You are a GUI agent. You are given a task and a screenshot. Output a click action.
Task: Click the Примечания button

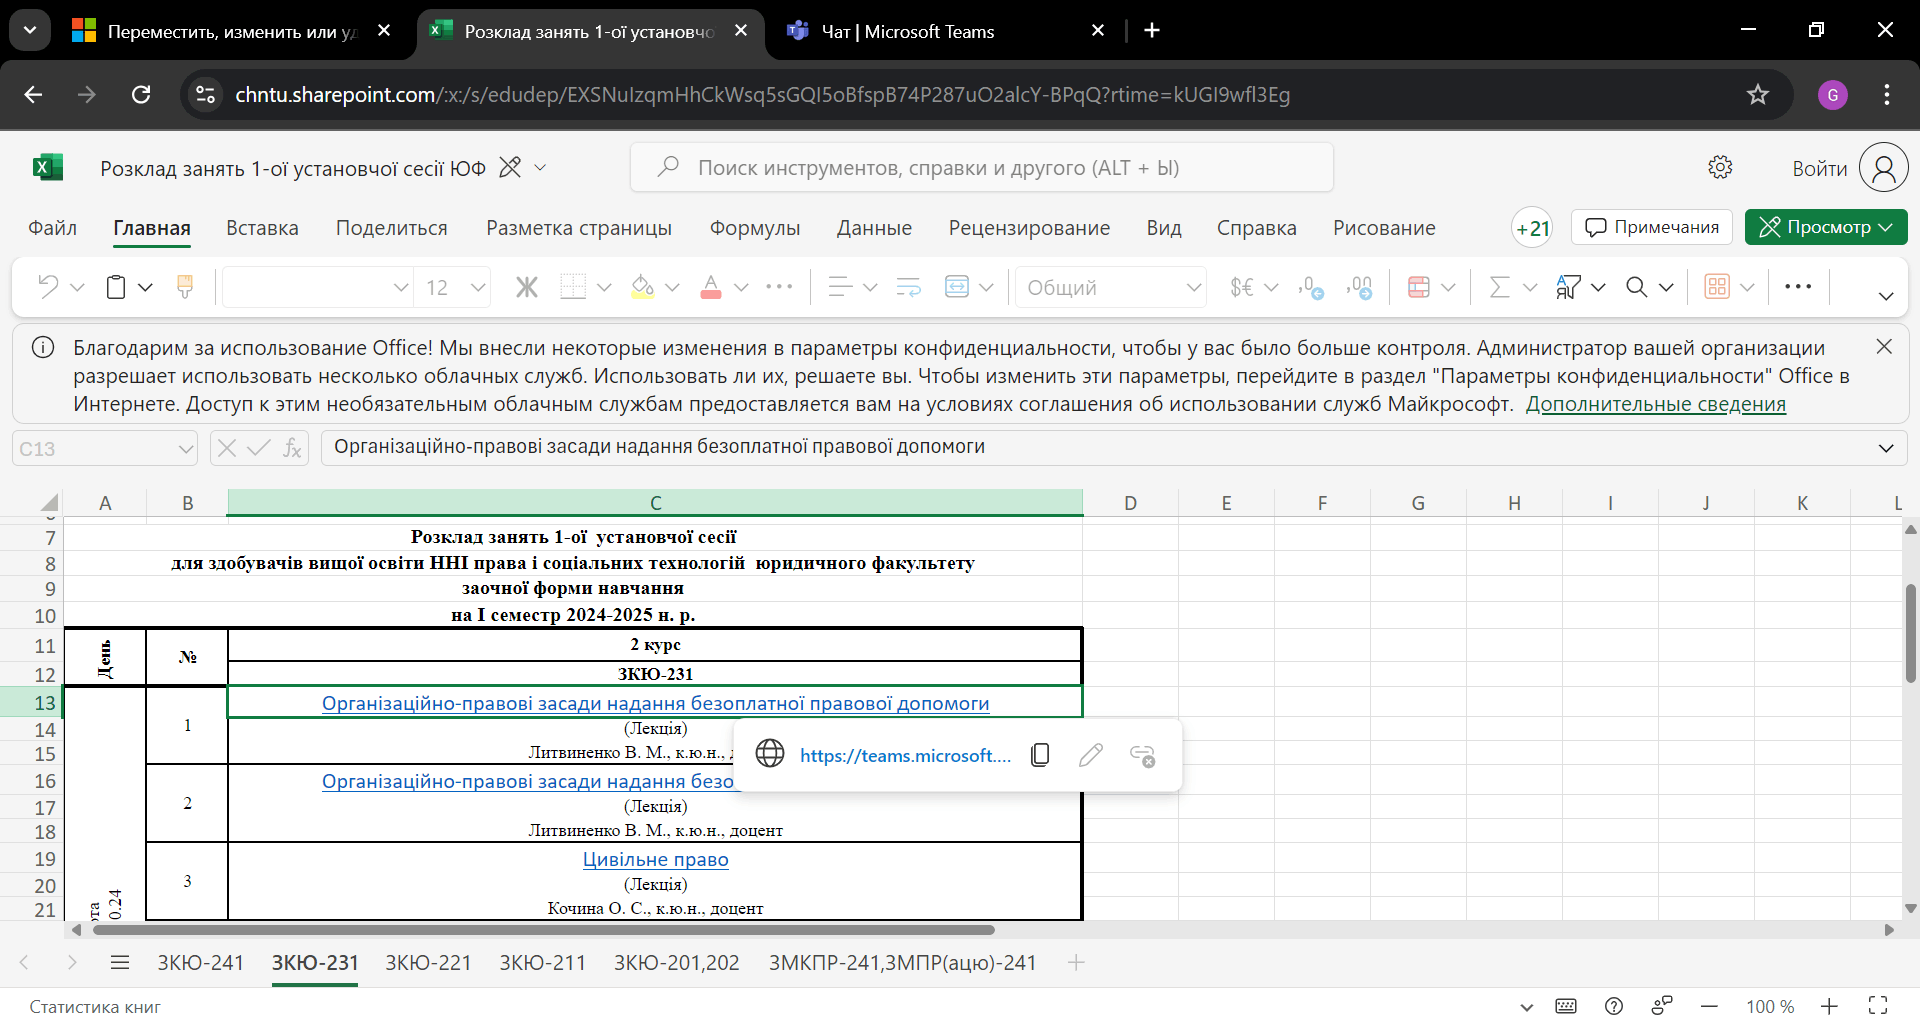(1651, 227)
